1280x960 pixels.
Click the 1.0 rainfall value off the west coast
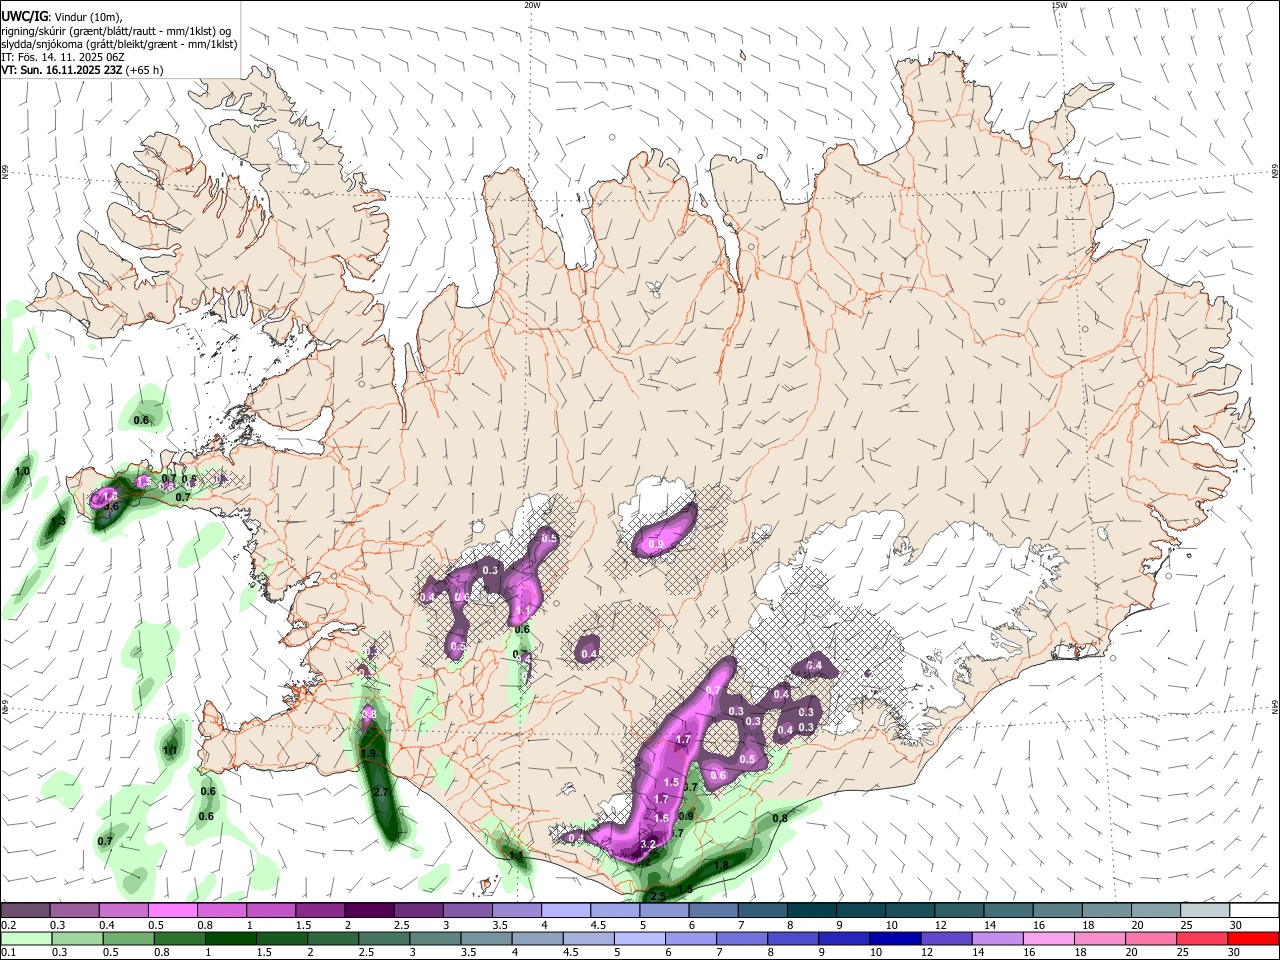click(22, 471)
